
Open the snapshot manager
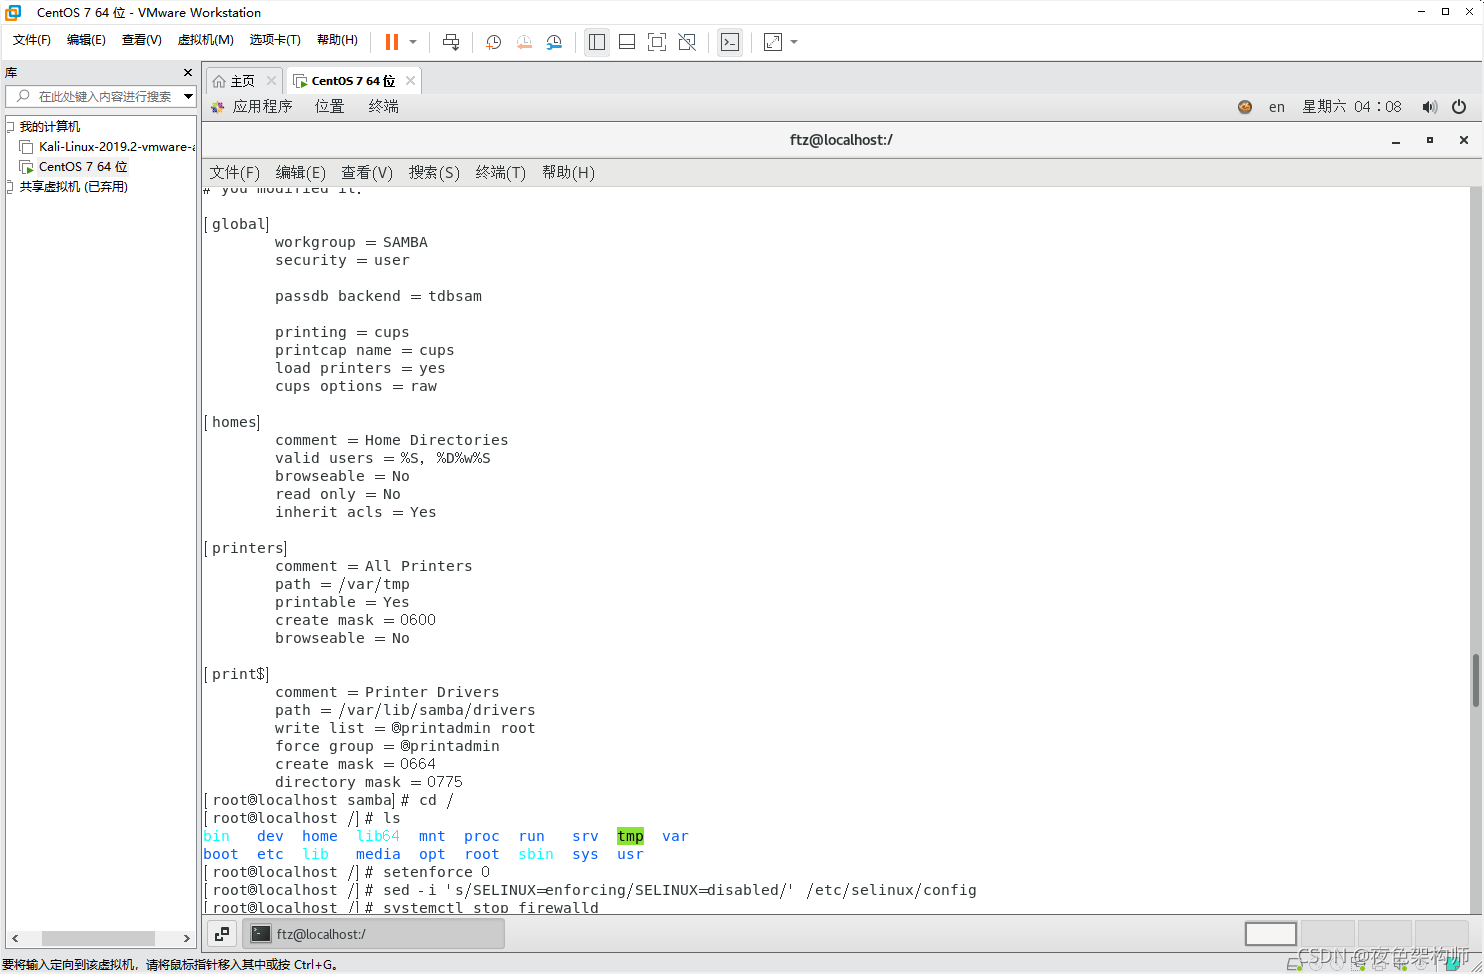(554, 42)
